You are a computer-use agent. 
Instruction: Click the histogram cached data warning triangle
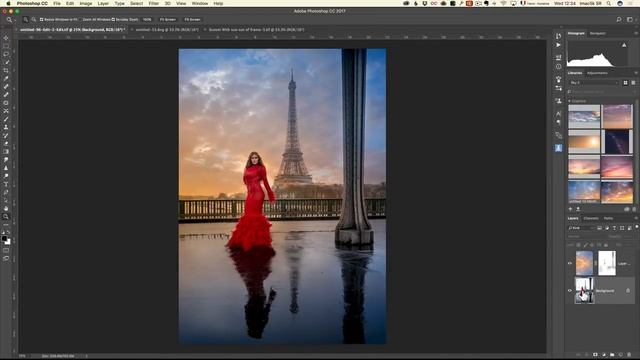[x=624, y=45]
